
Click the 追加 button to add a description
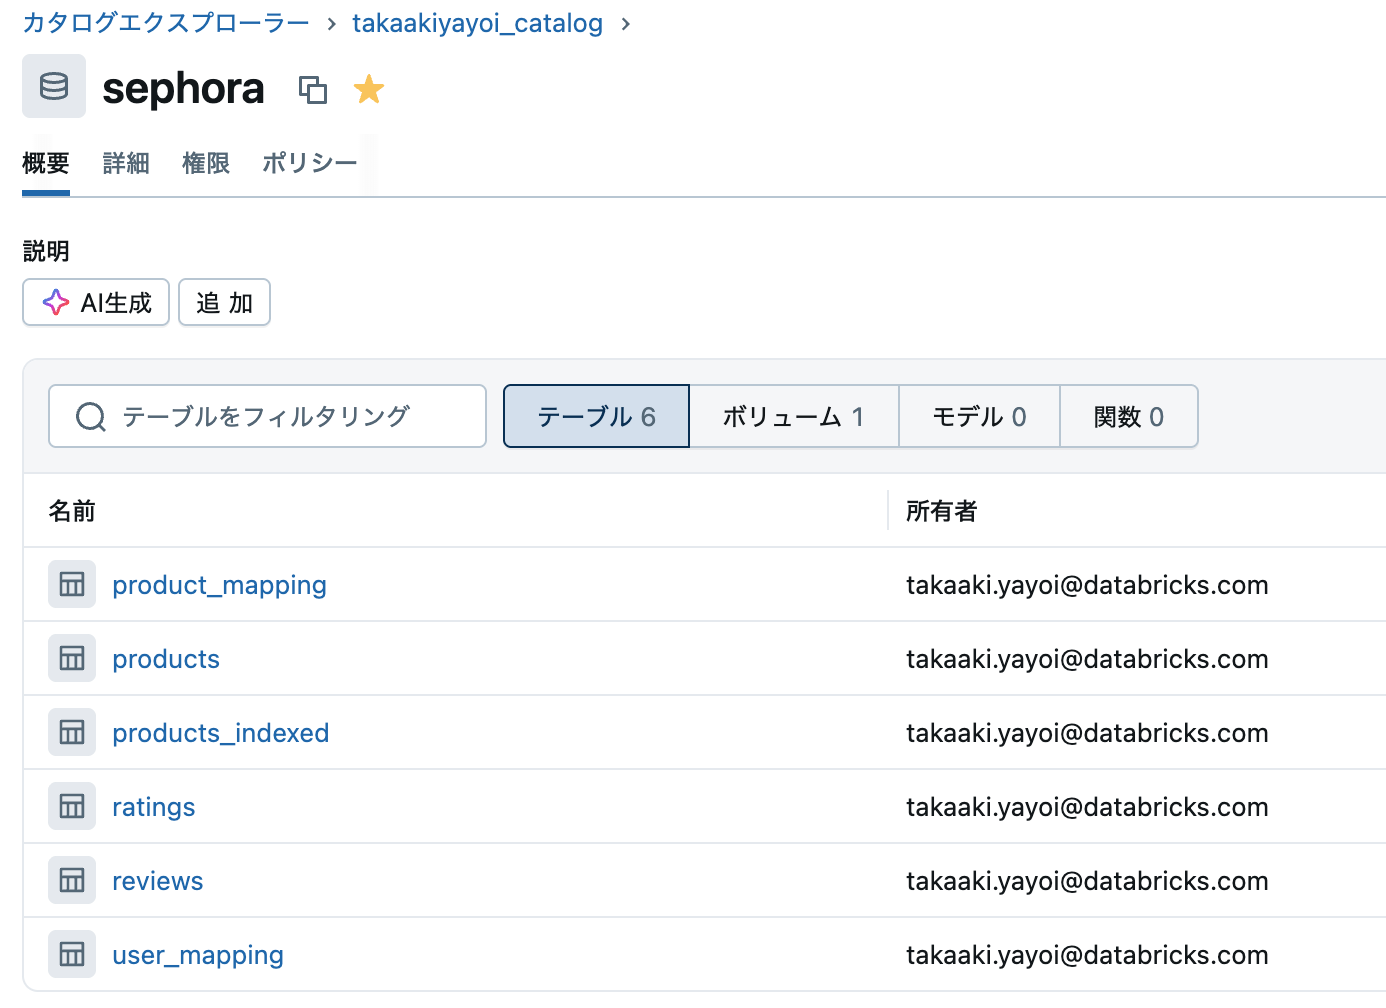(224, 302)
